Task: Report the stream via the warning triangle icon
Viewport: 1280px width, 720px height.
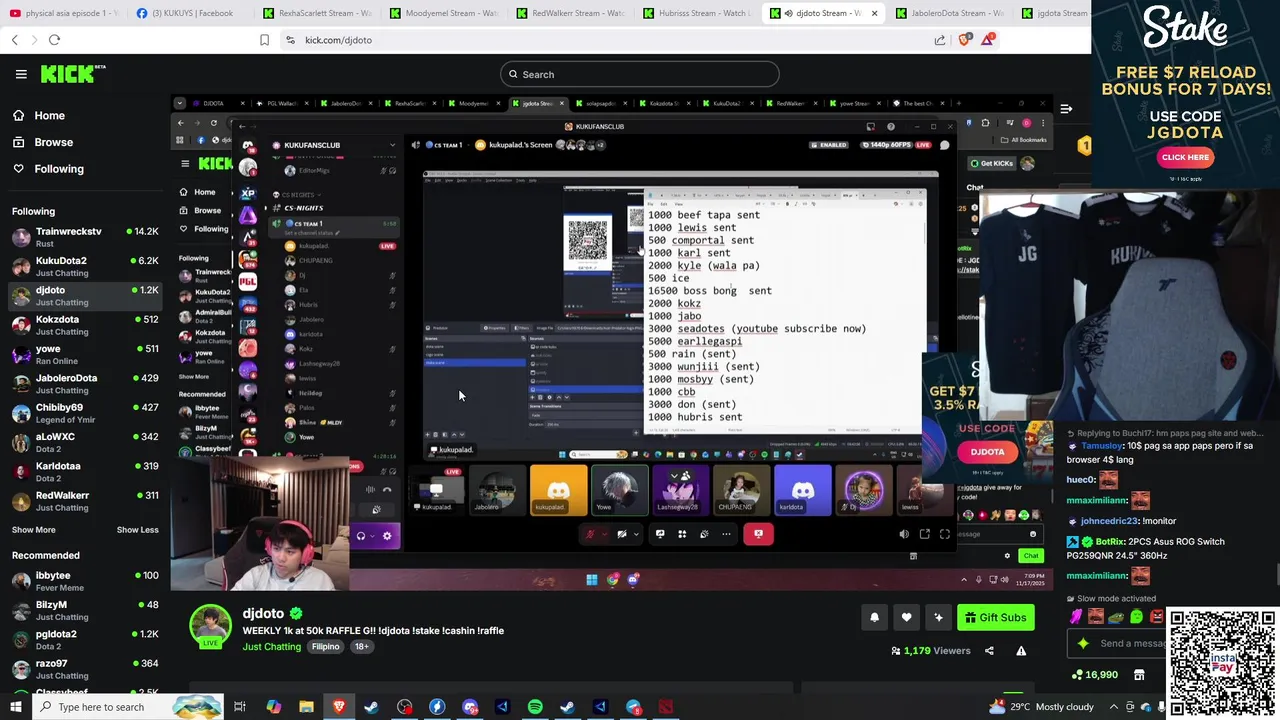Action: 1021,651
